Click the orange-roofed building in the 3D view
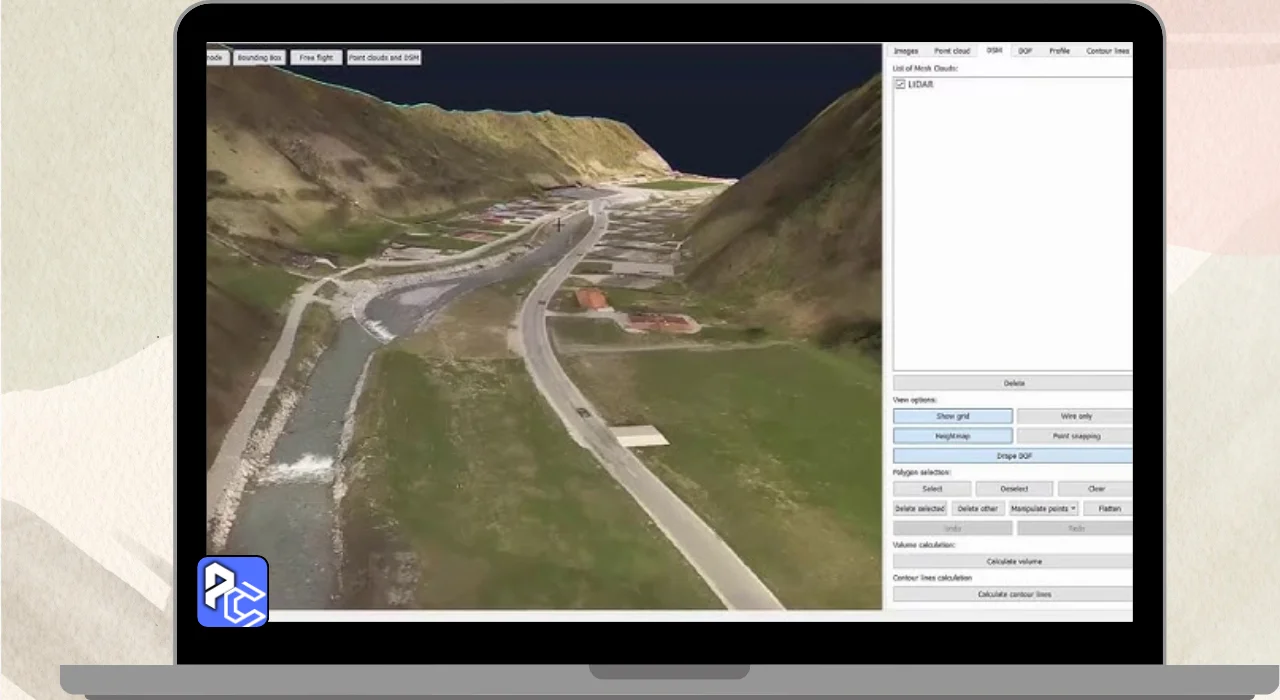Image resolution: width=1280 pixels, height=700 pixels. 593,298
